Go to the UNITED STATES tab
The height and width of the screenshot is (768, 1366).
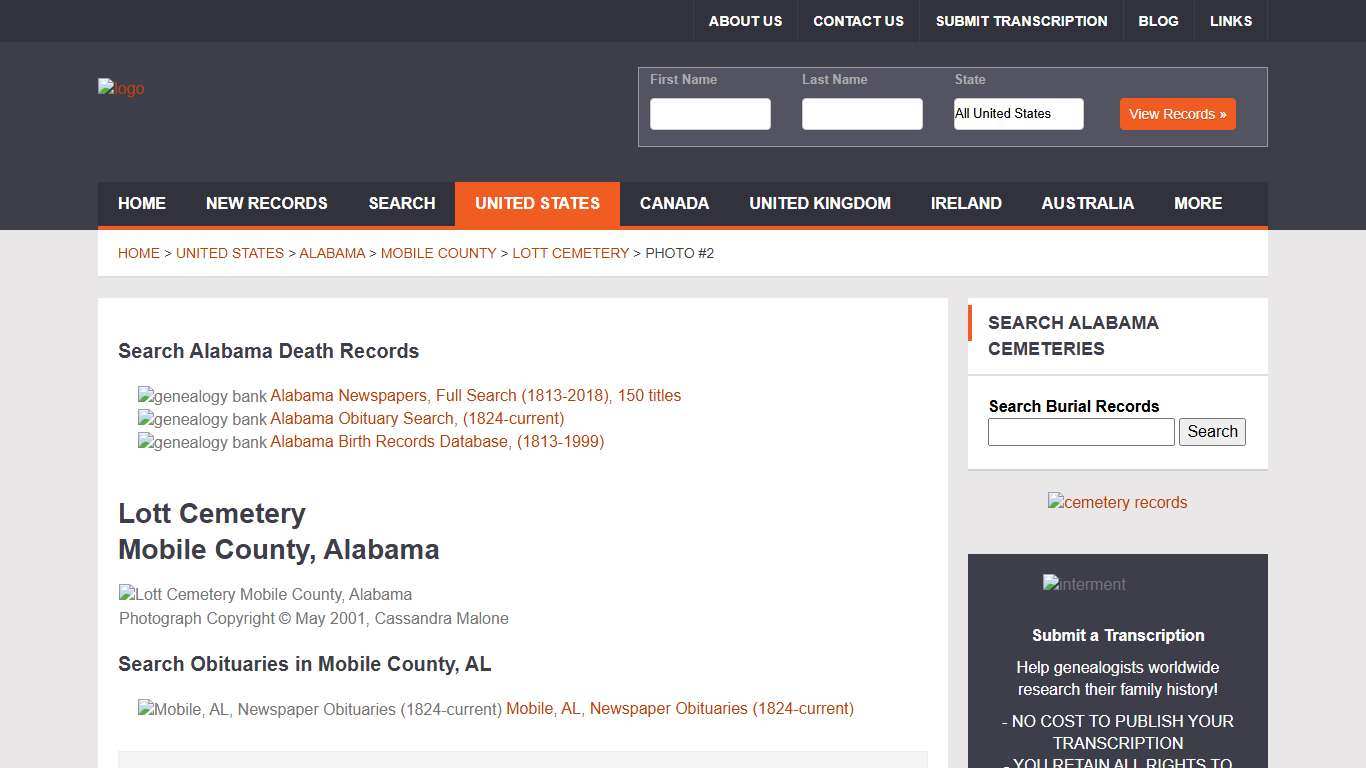pos(537,204)
